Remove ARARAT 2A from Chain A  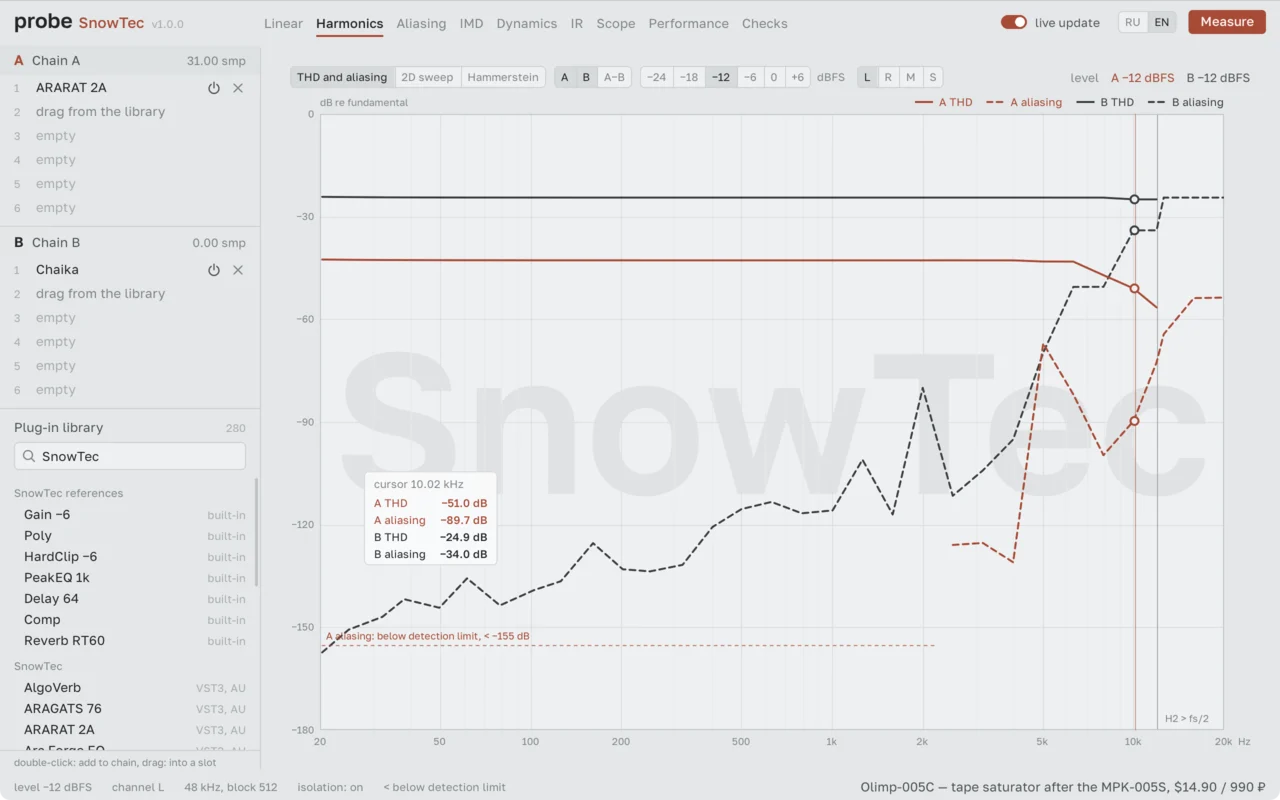pos(238,88)
